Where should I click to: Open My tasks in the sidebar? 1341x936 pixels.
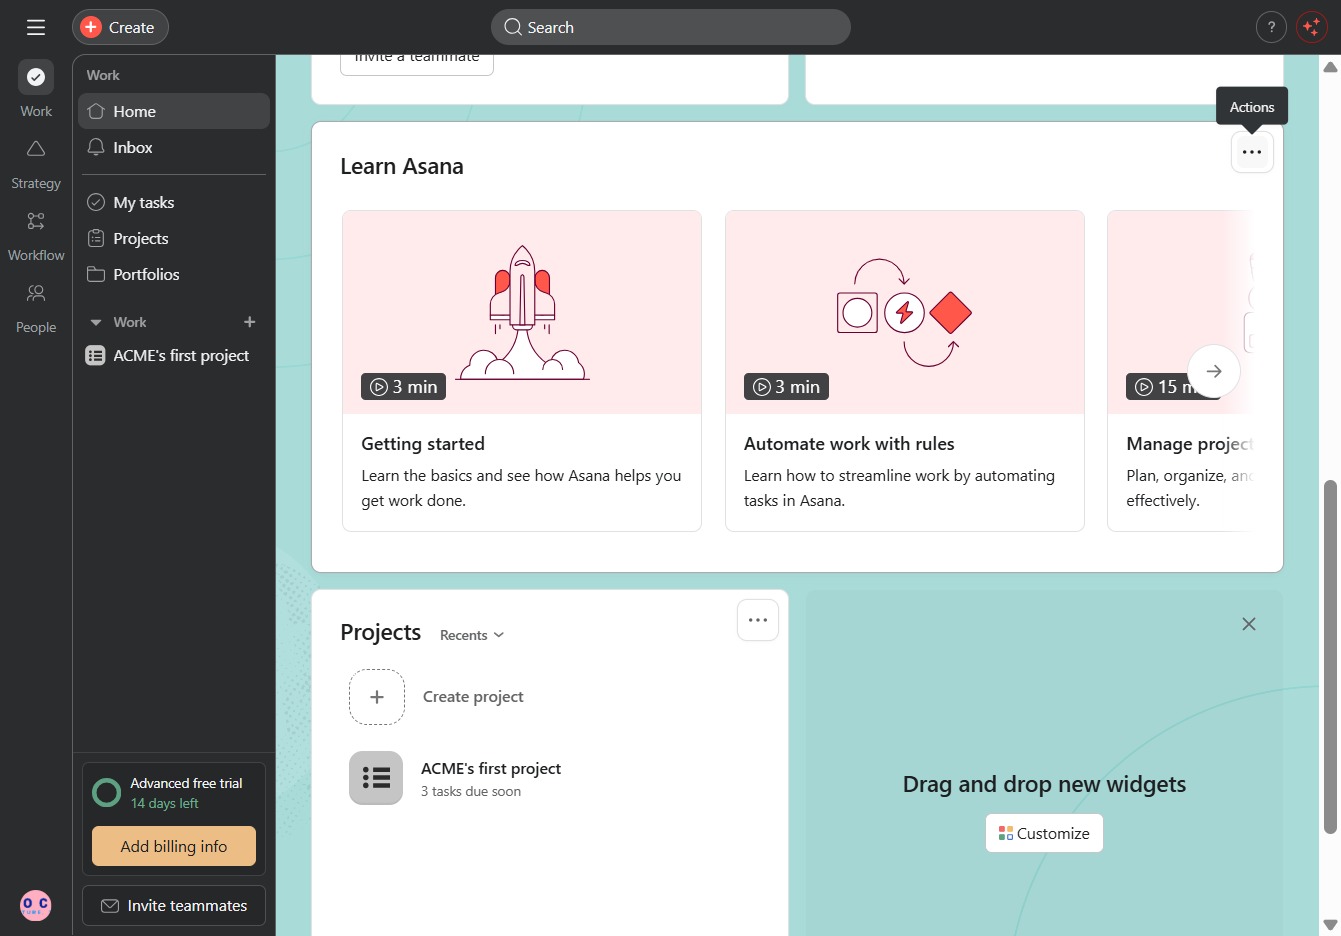click(x=174, y=202)
